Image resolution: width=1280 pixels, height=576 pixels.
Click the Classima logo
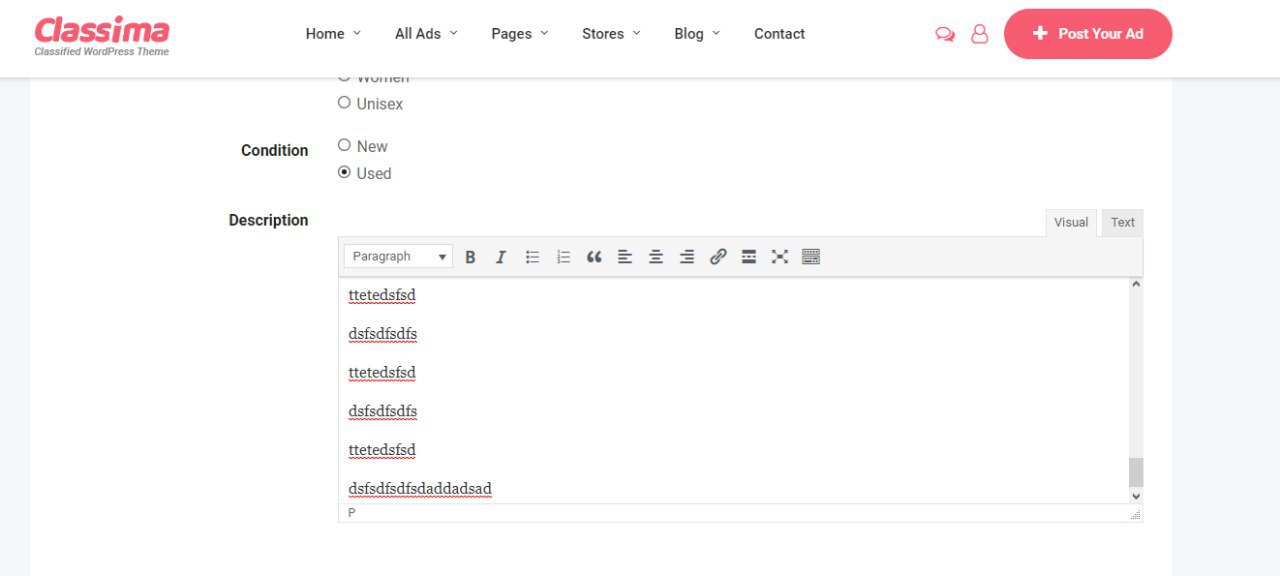(102, 35)
